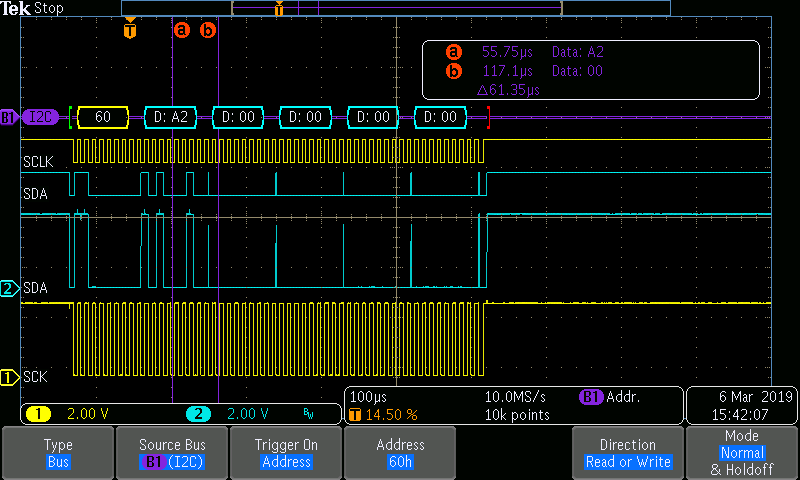
Task: Click the channel 2 SDA ground marker
Action: tap(10, 288)
